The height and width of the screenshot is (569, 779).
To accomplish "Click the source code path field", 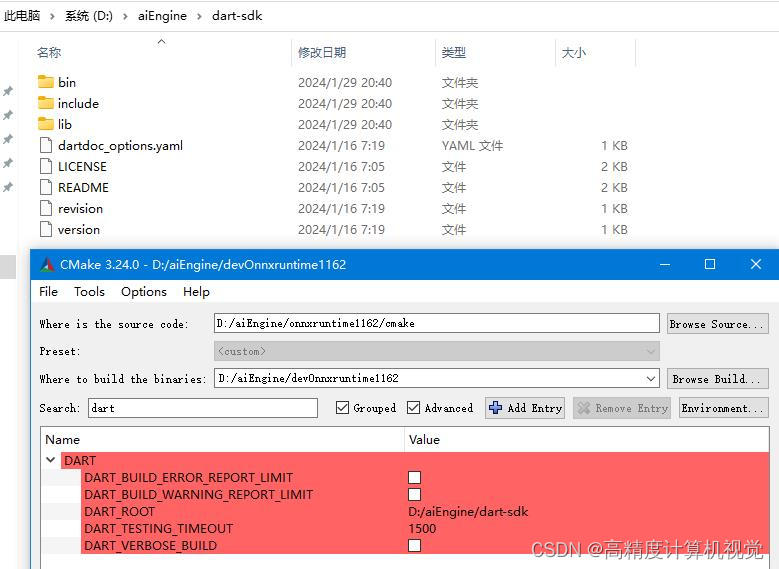I will (437, 323).
